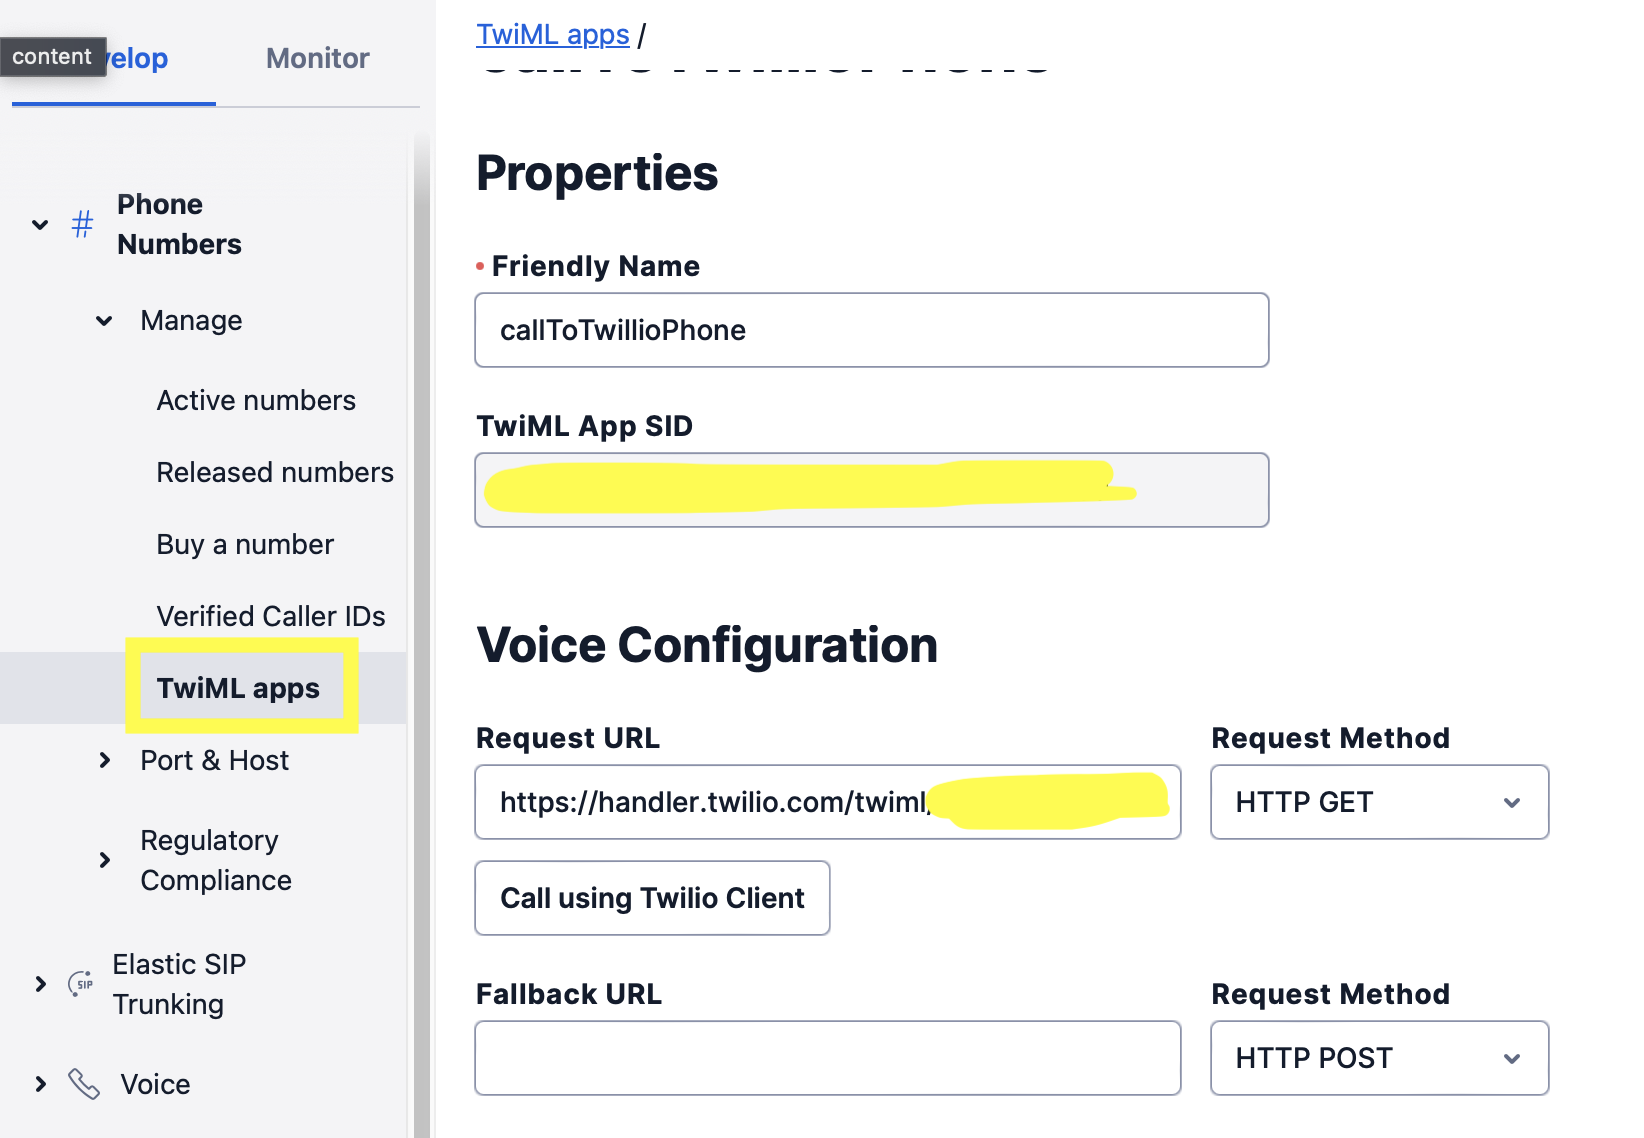Screen dimensions: 1644x1138
Task: Collapse the Manage section chevron
Action: point(104,320)
